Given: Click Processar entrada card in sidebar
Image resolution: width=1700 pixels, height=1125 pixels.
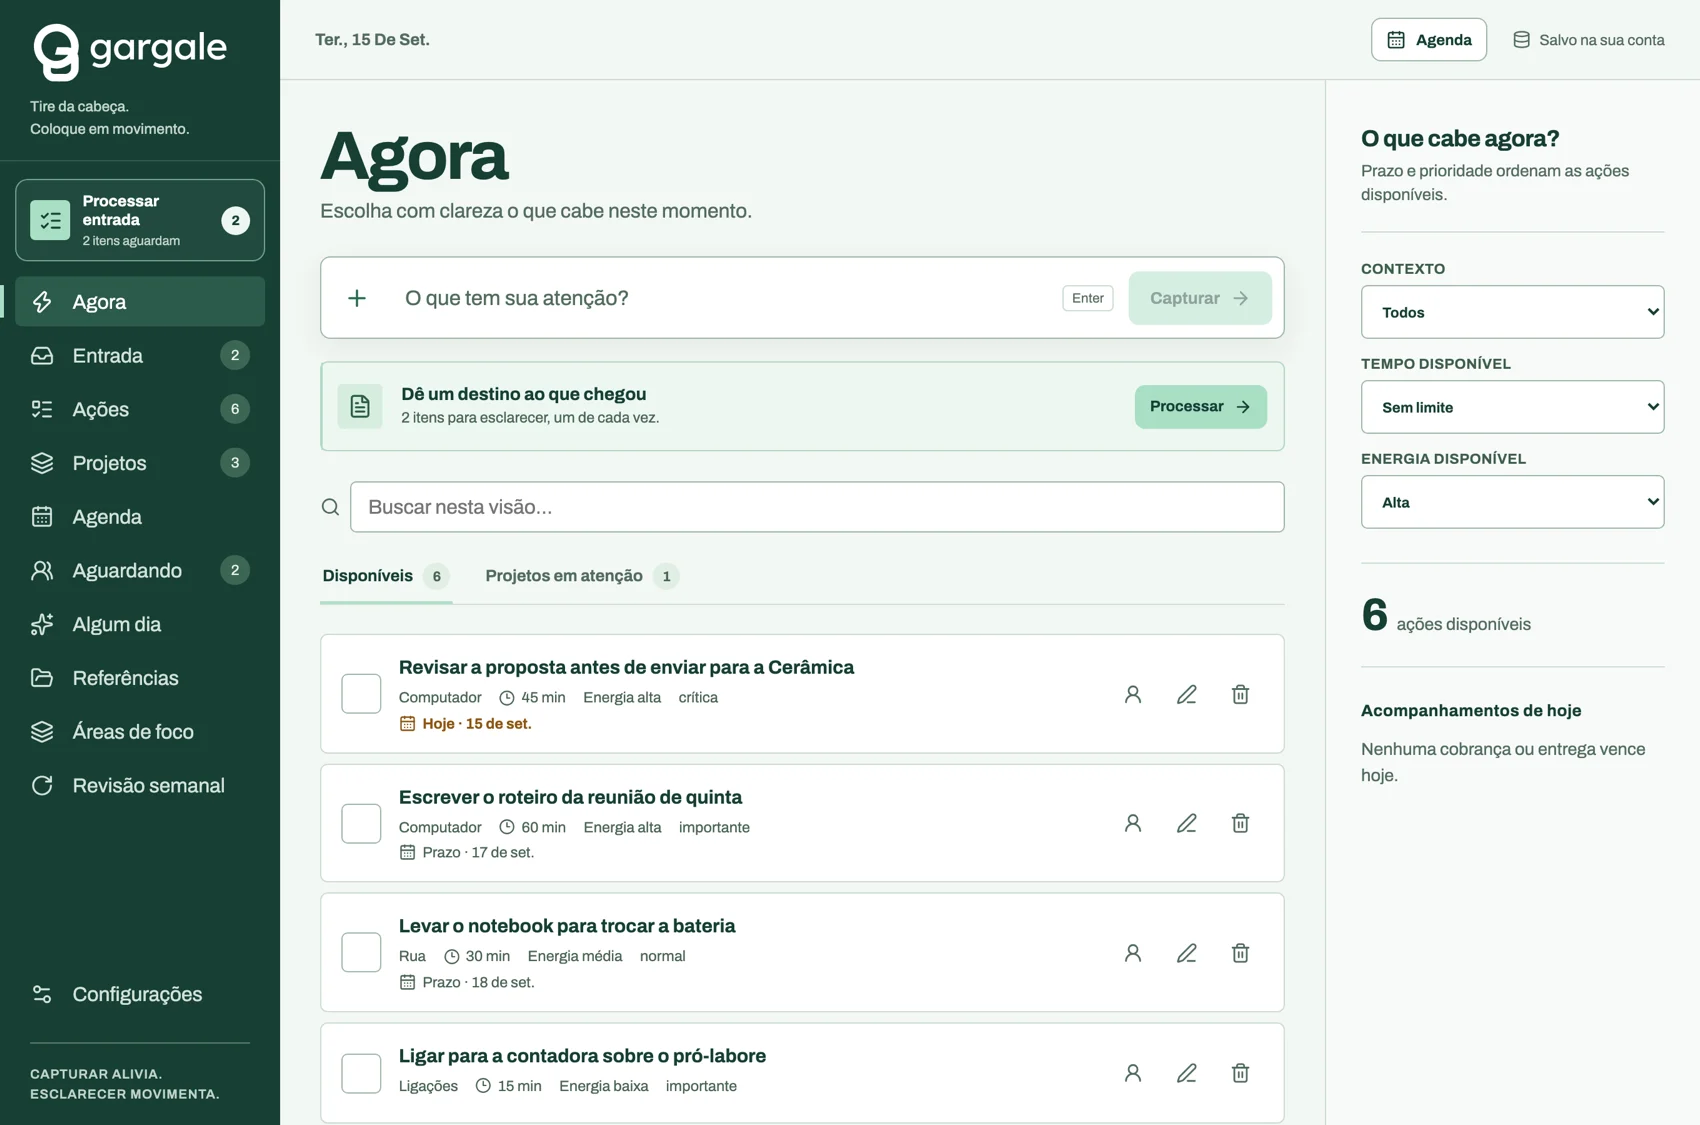Looking at the screenshot, I should 140,220.
